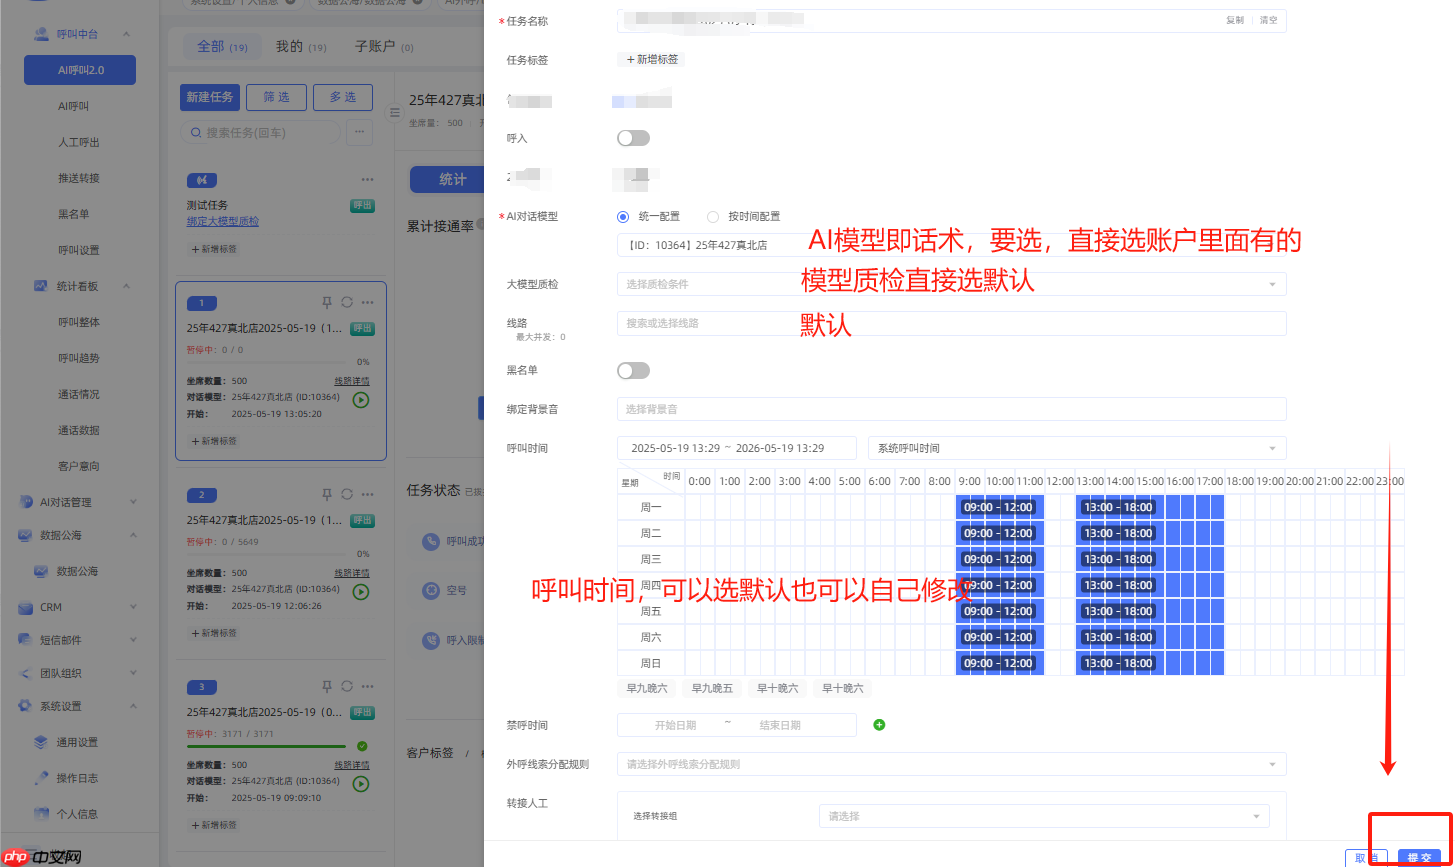Click the pin icon on task card 1
1455x867 pixels.
coord(326,302)
